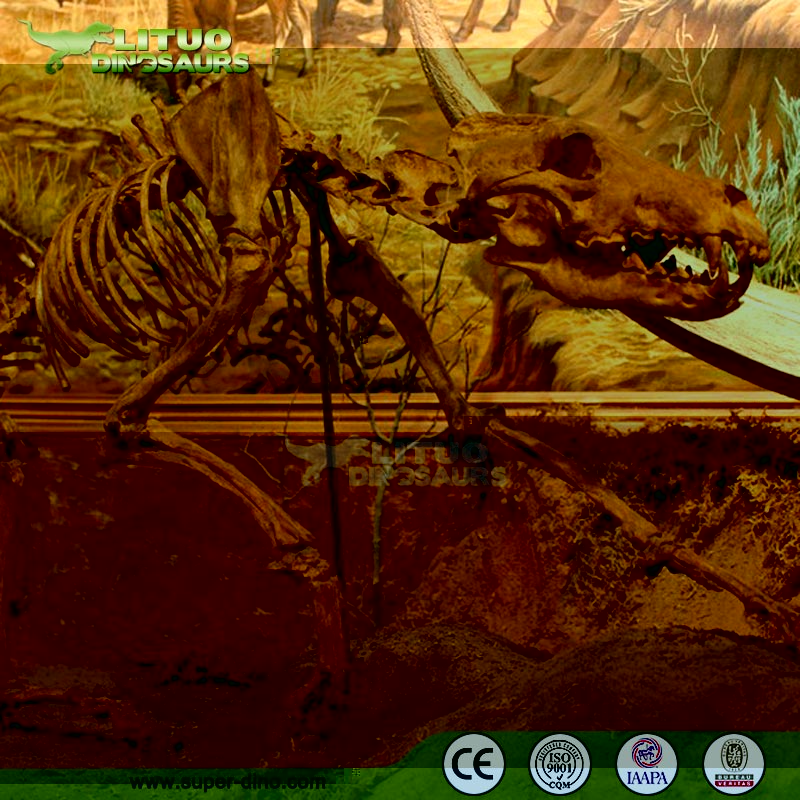800x800 pixels.
Task: Click the Bureau Veritas certification badge
Action: coord(733,764)
